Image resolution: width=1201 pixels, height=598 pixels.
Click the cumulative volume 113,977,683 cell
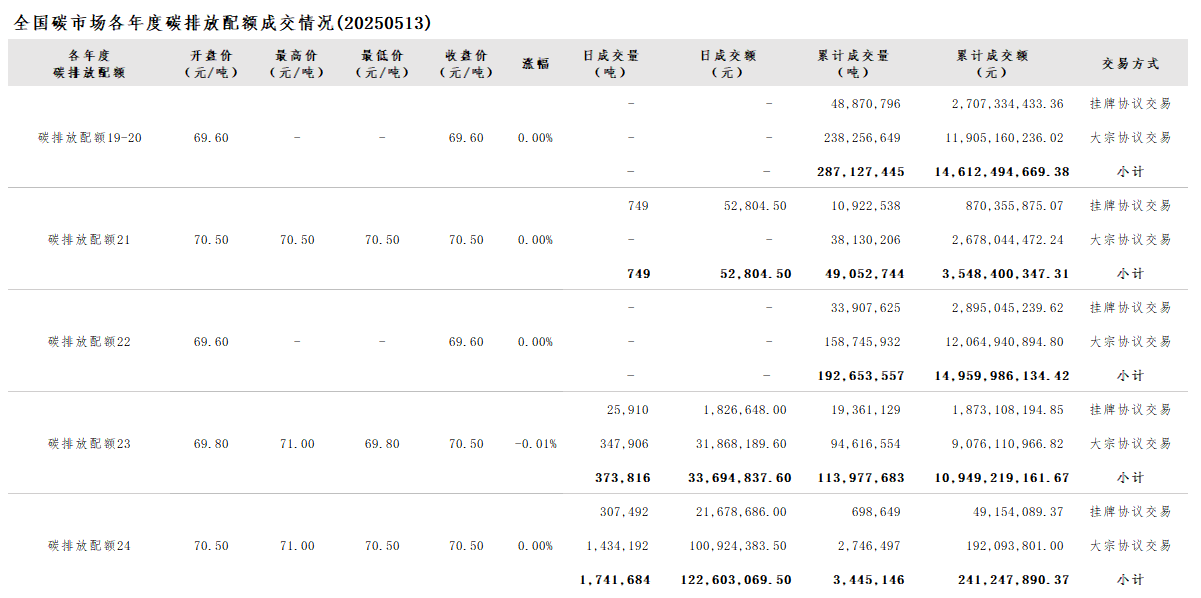(x=860, y=478)
